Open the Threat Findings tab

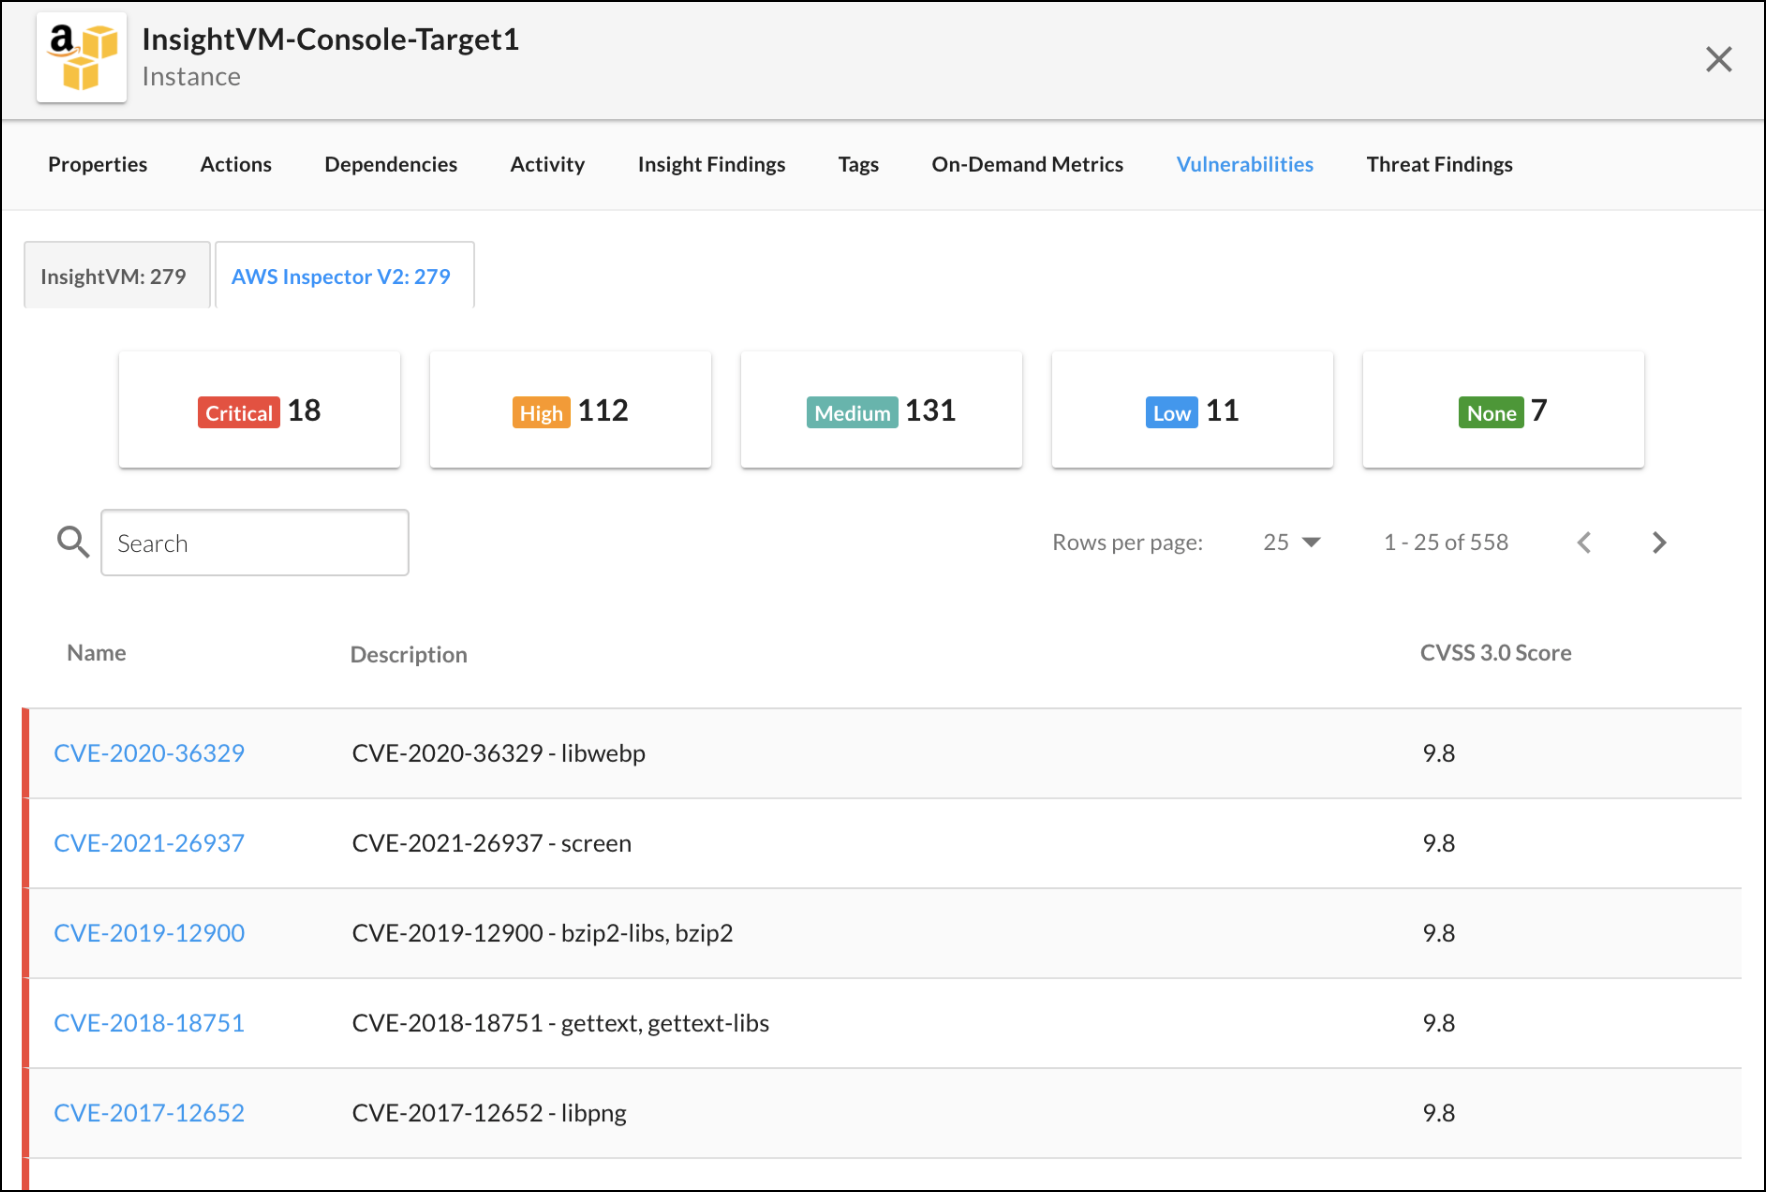tap(1439, 164)
